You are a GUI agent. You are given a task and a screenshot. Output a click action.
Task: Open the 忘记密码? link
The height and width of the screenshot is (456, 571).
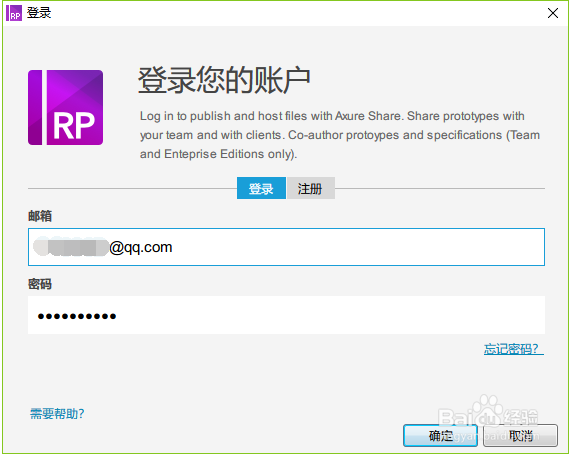(x=513, y=349)
